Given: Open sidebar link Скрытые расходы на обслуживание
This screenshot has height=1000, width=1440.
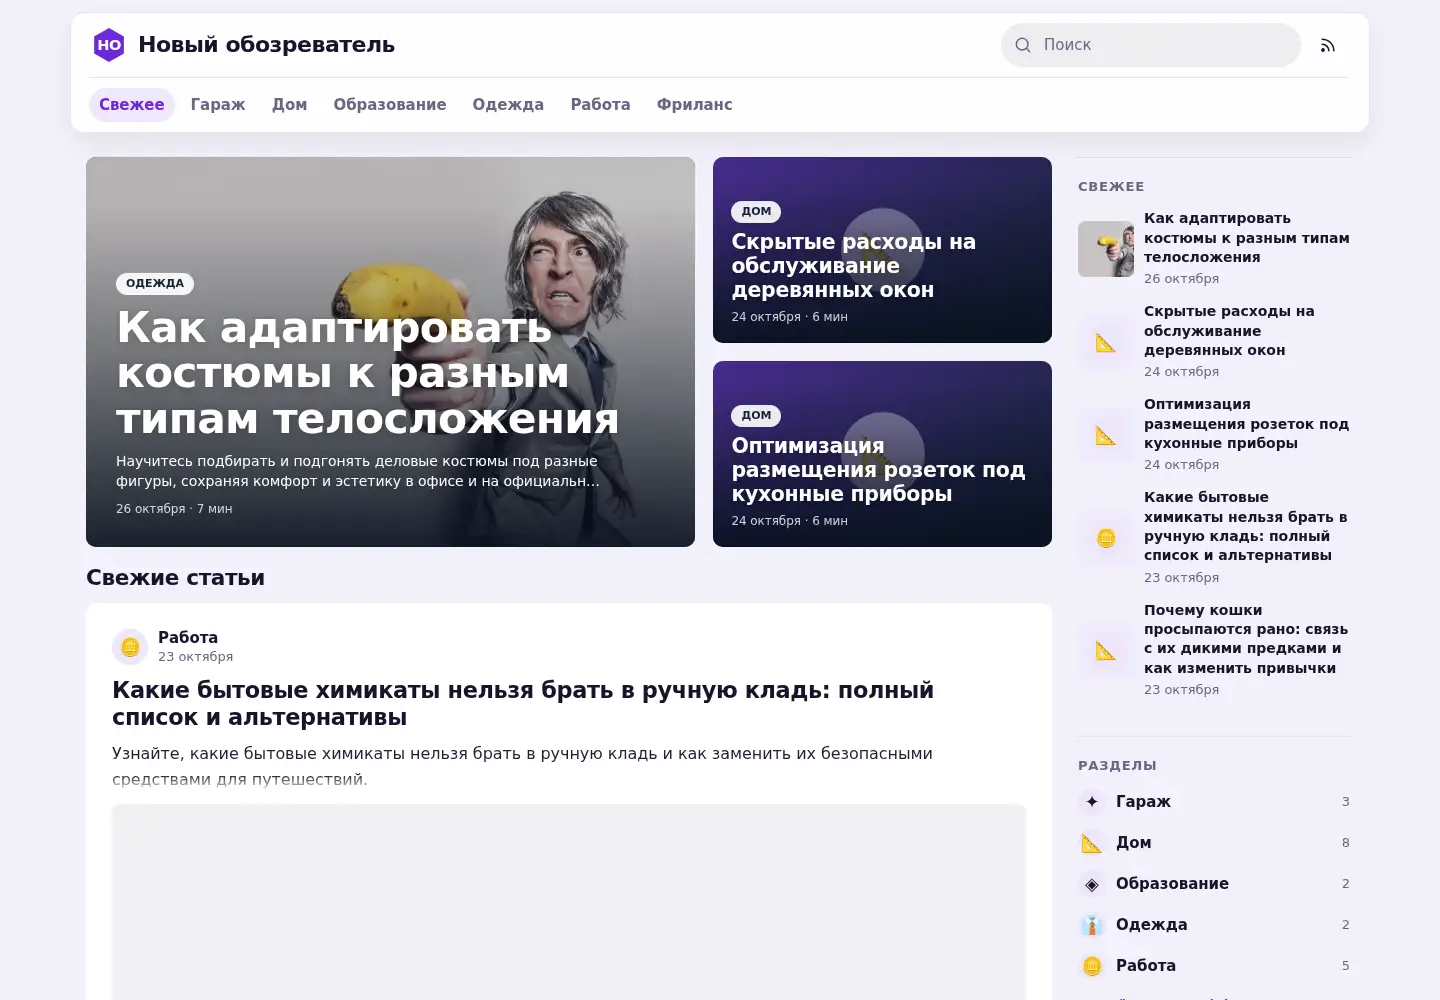Looking at the screenshot, I should tap(1229, 331).
